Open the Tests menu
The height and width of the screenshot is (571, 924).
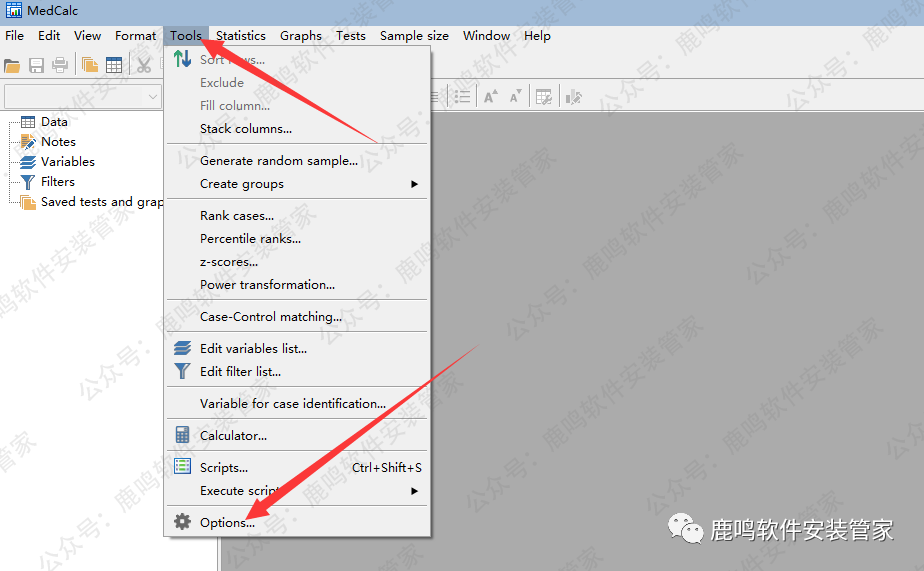(x=351, y=36)
